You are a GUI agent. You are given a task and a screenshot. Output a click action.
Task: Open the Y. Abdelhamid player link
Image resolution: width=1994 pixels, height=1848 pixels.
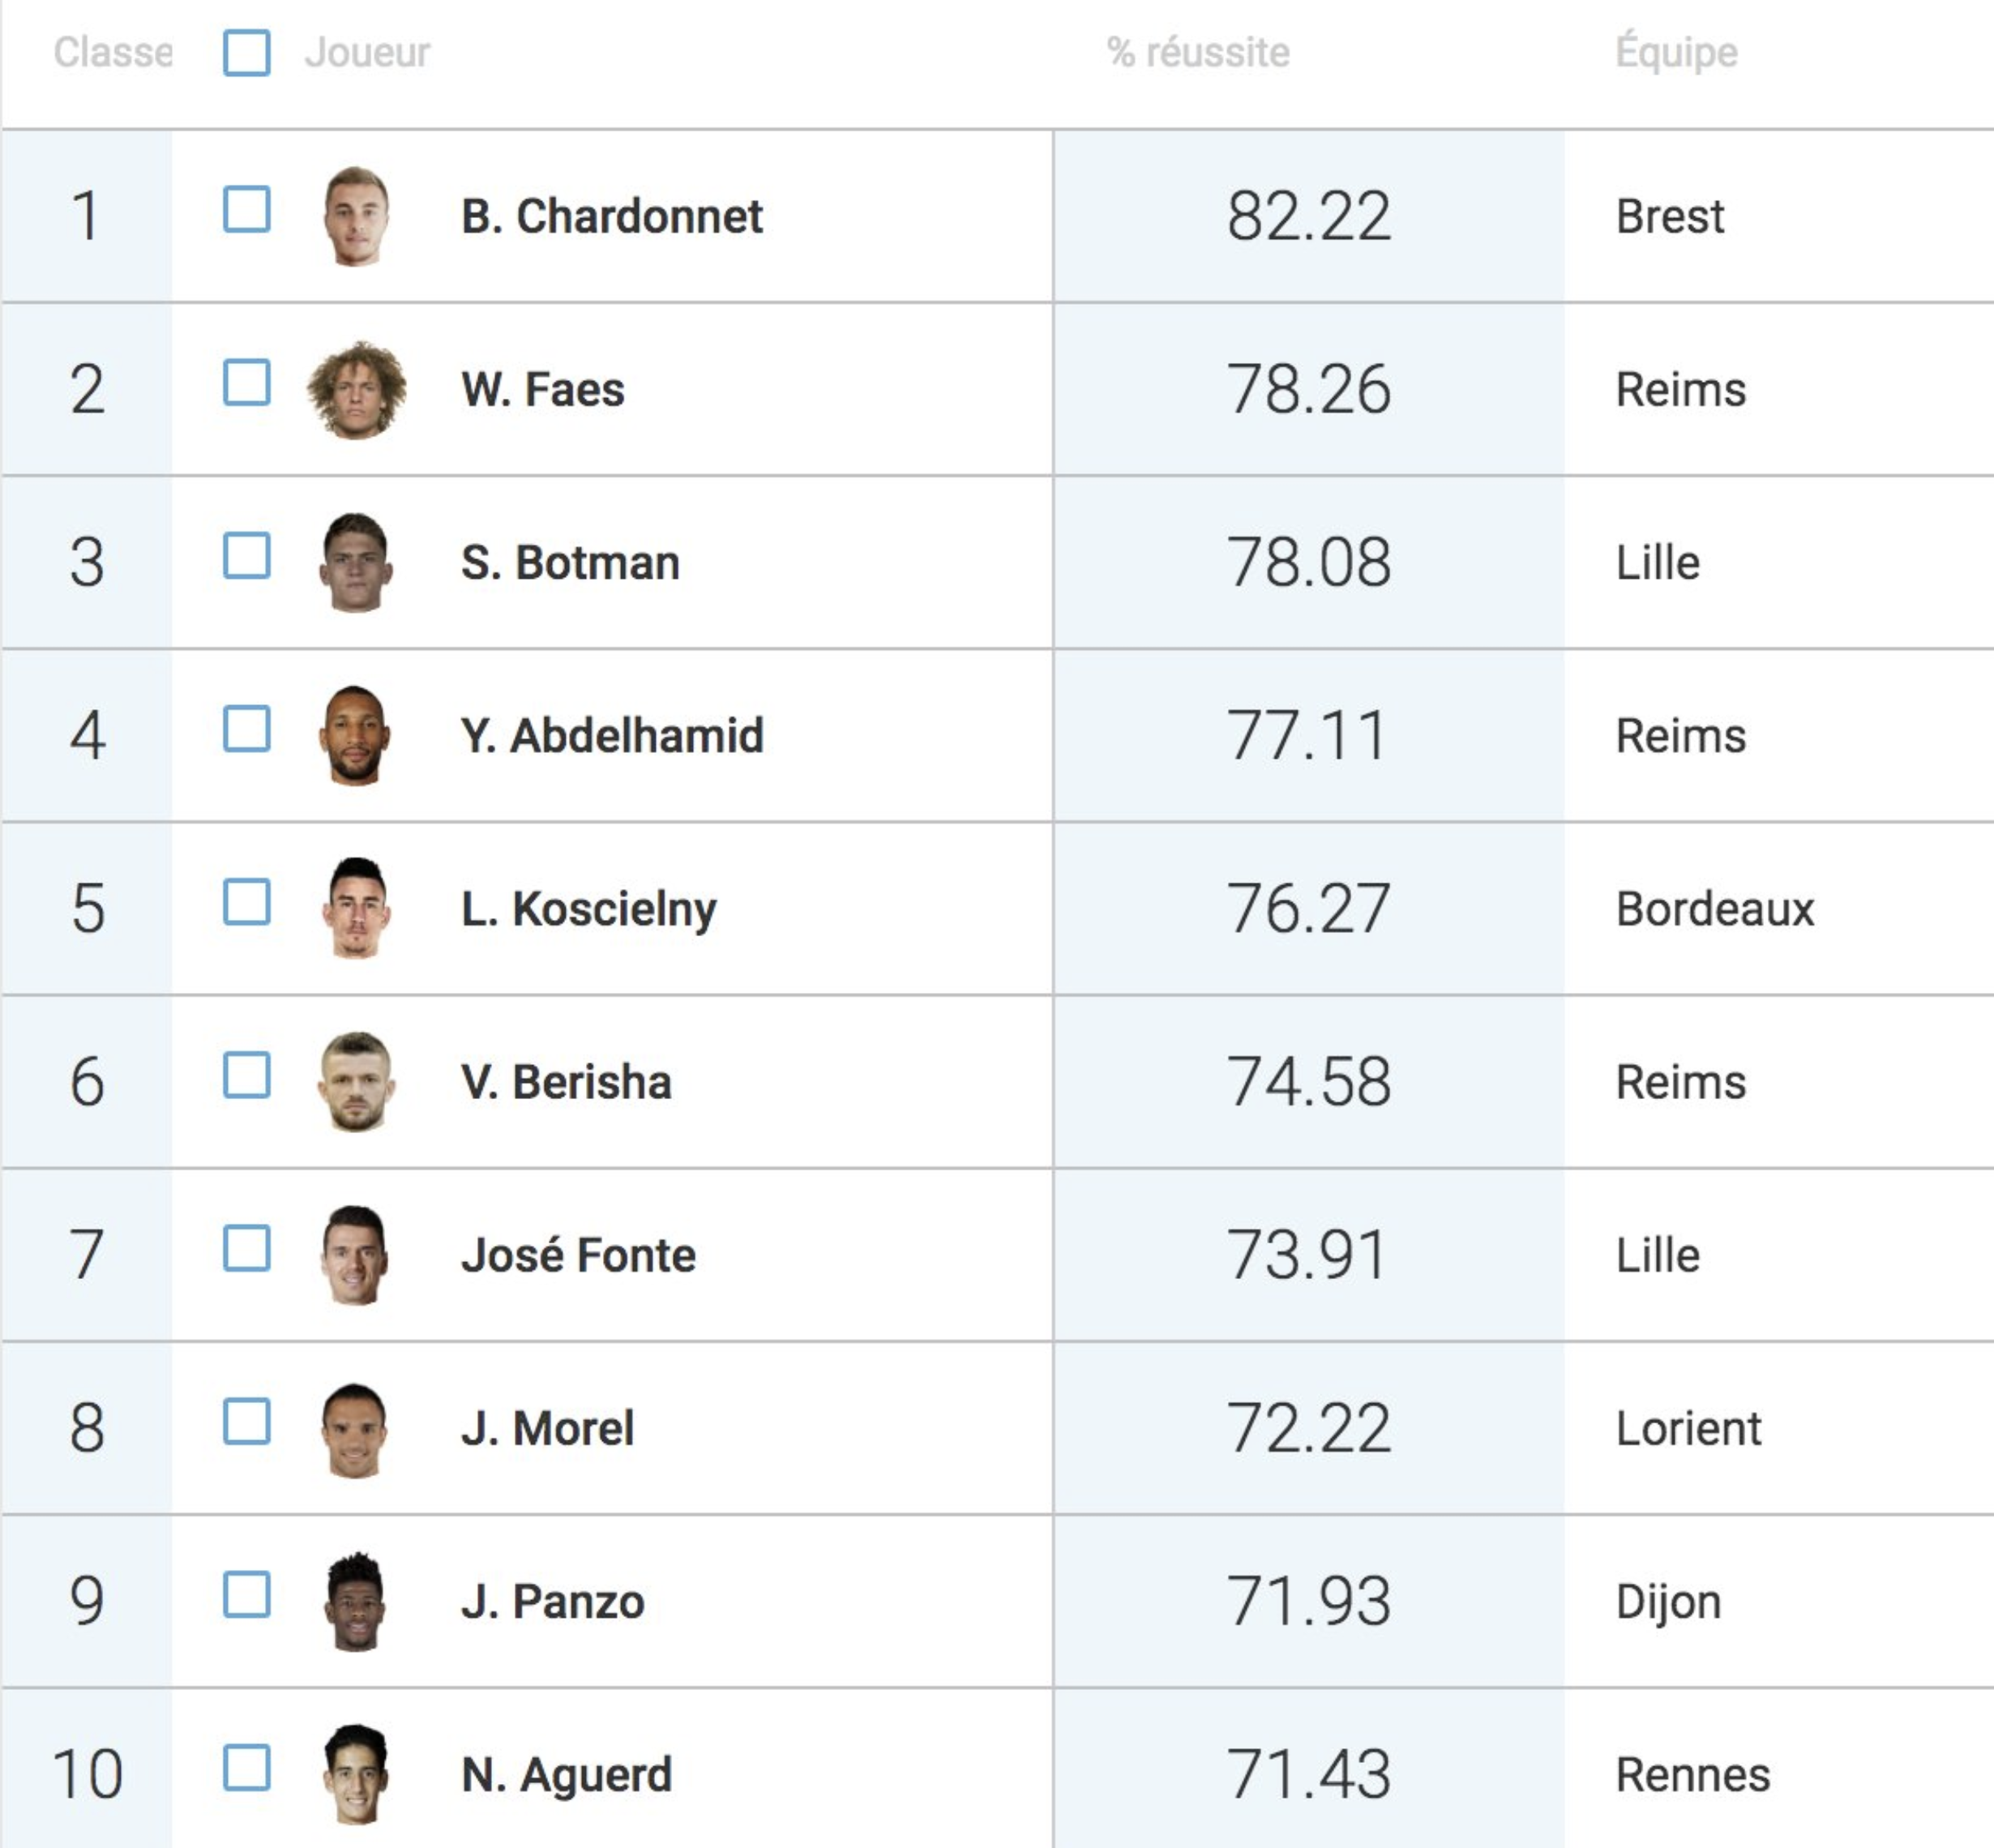[x=612, y=735]
